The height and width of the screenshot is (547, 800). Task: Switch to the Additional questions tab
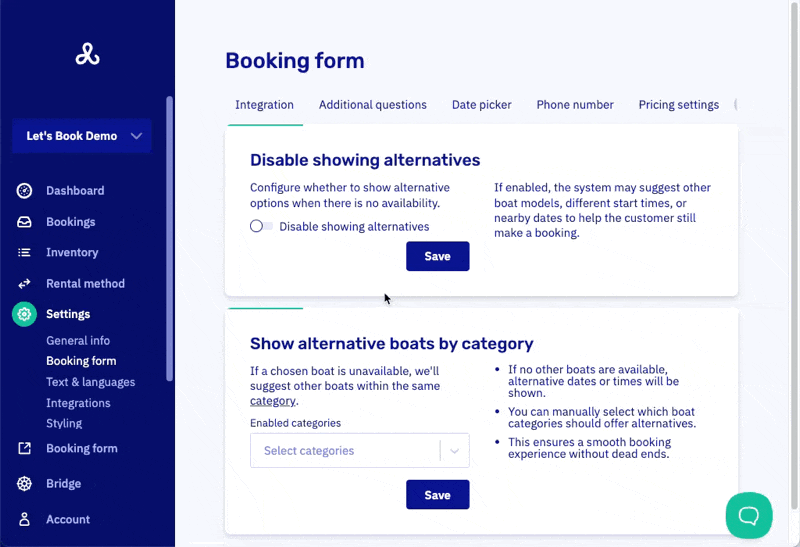[x=372, y=105]
